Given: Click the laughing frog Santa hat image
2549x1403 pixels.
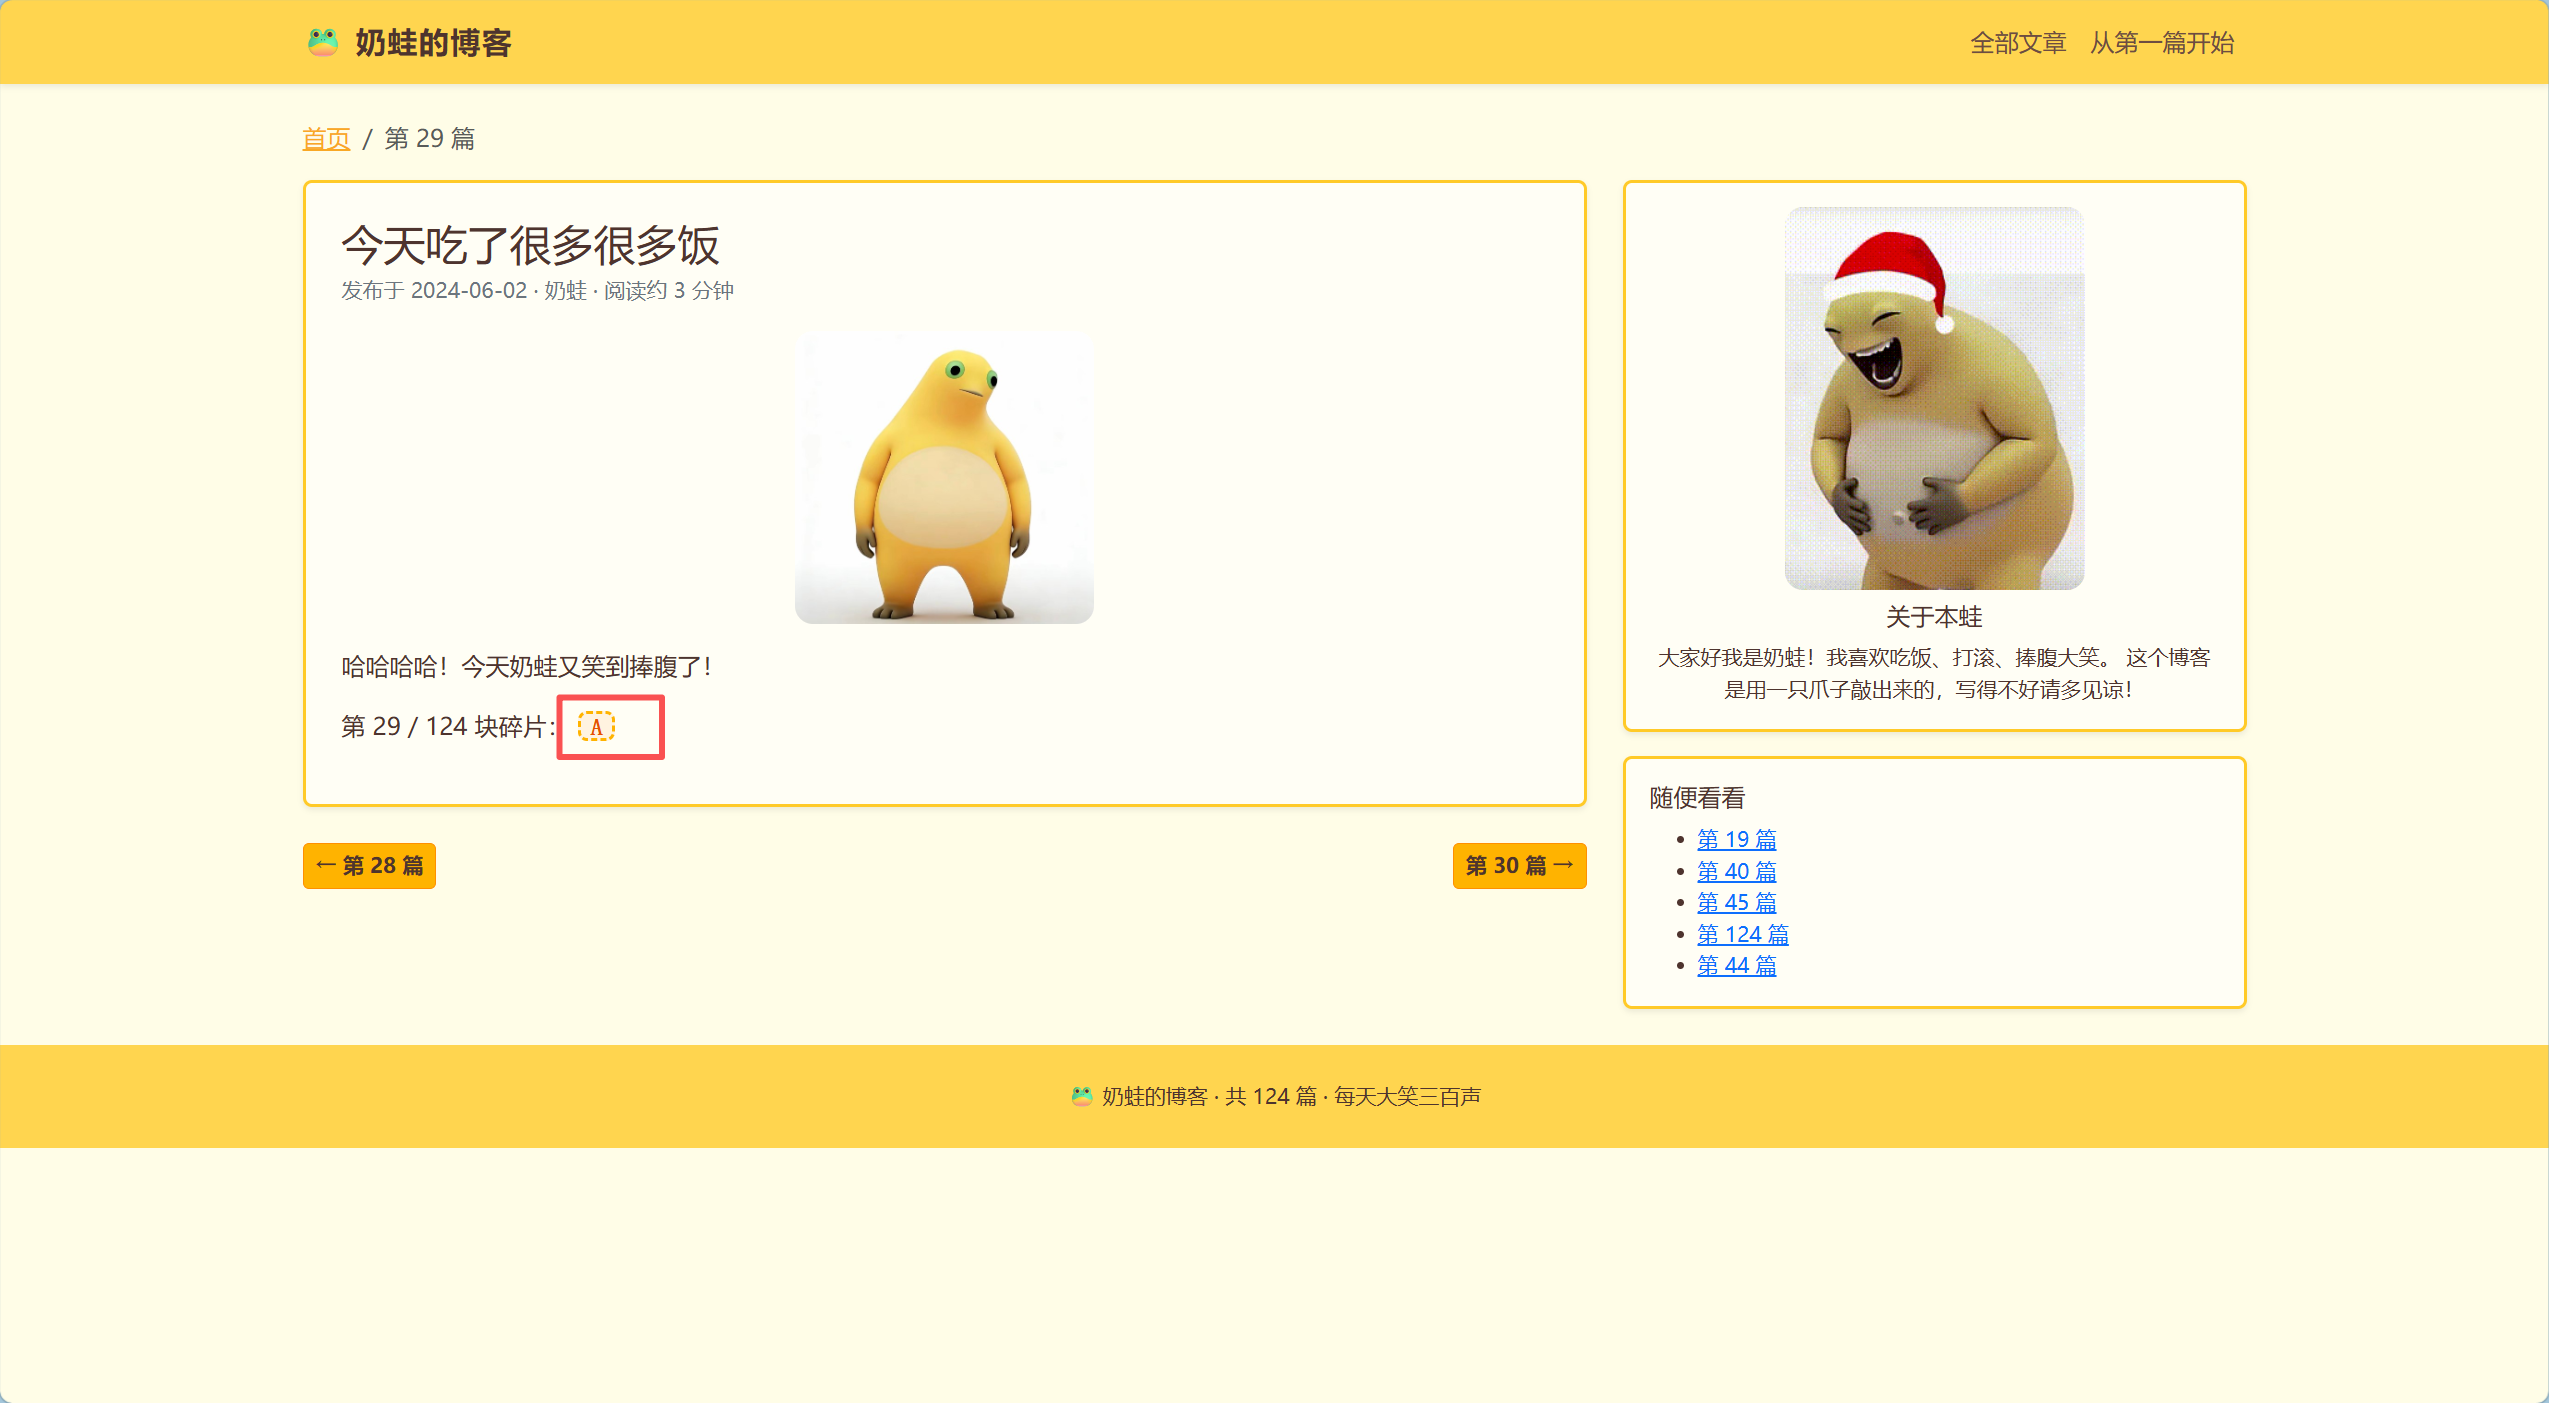Looking at the screenshot, I should [1934, 398].
